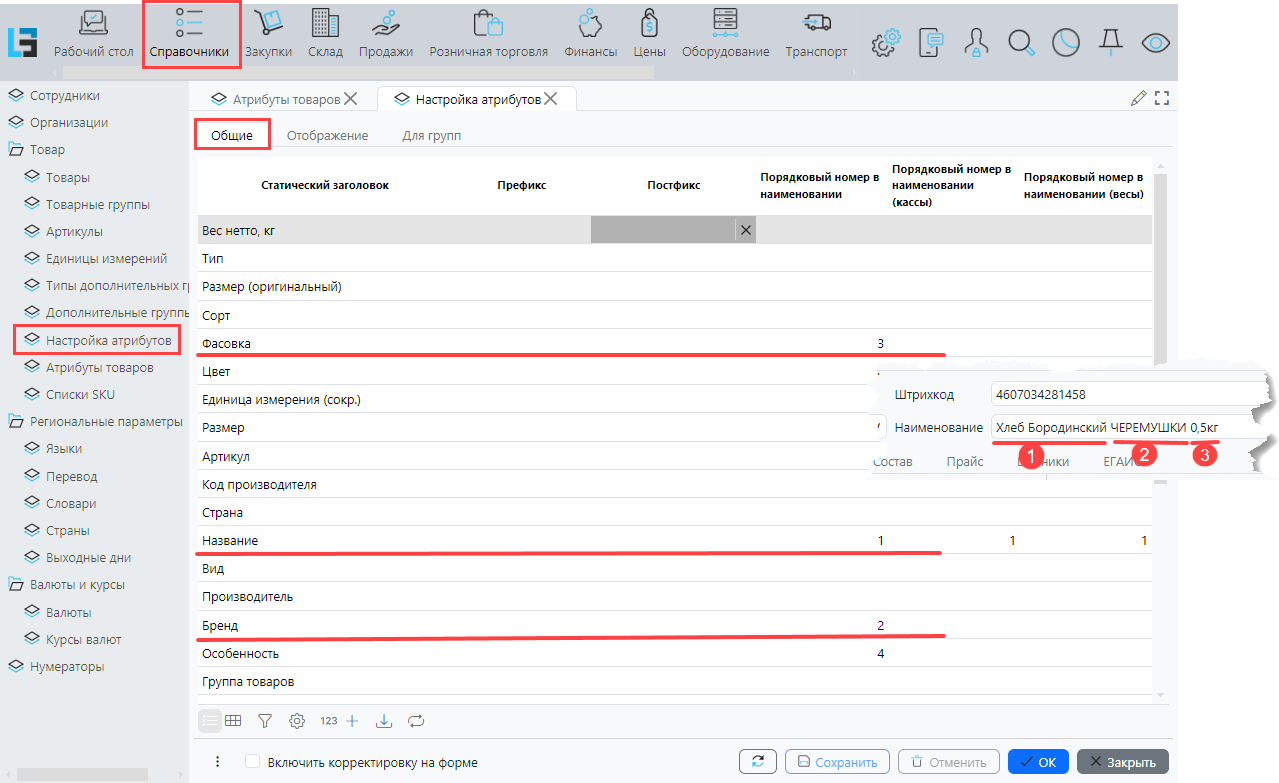Collapse the Товар folder in sidebar
Image resolution: width=1279 pixels, height=783 pixels.
(x=15, y=150)
